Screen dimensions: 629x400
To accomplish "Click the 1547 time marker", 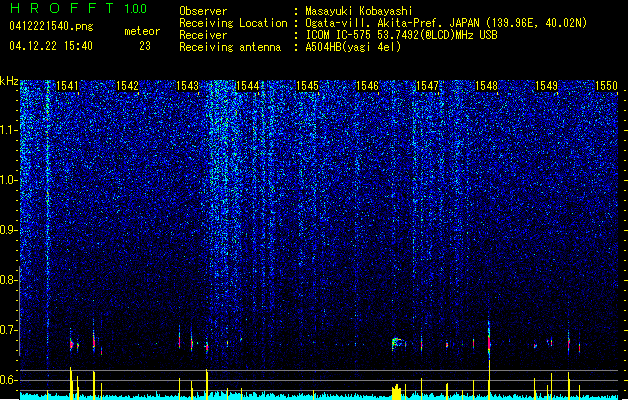I will click(x=427, y=86).
